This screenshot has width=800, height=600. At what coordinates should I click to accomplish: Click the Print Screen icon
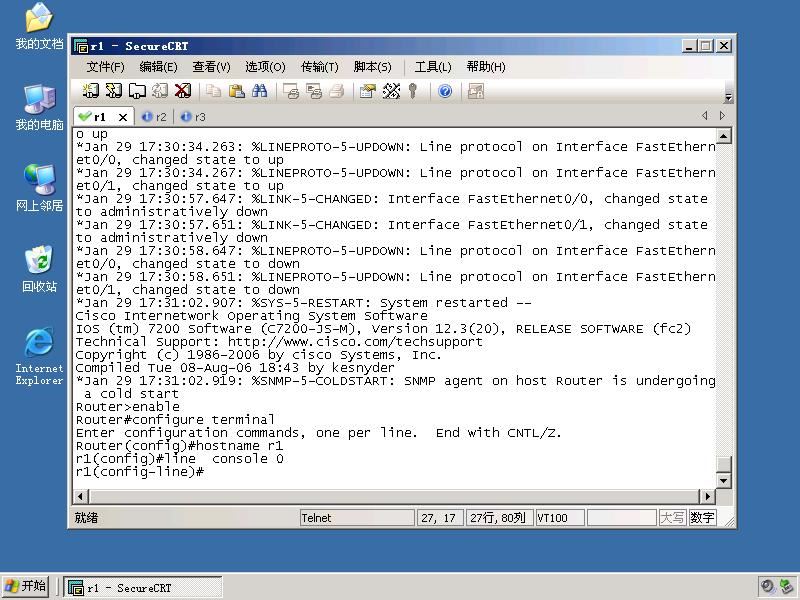tap(291, 91)
